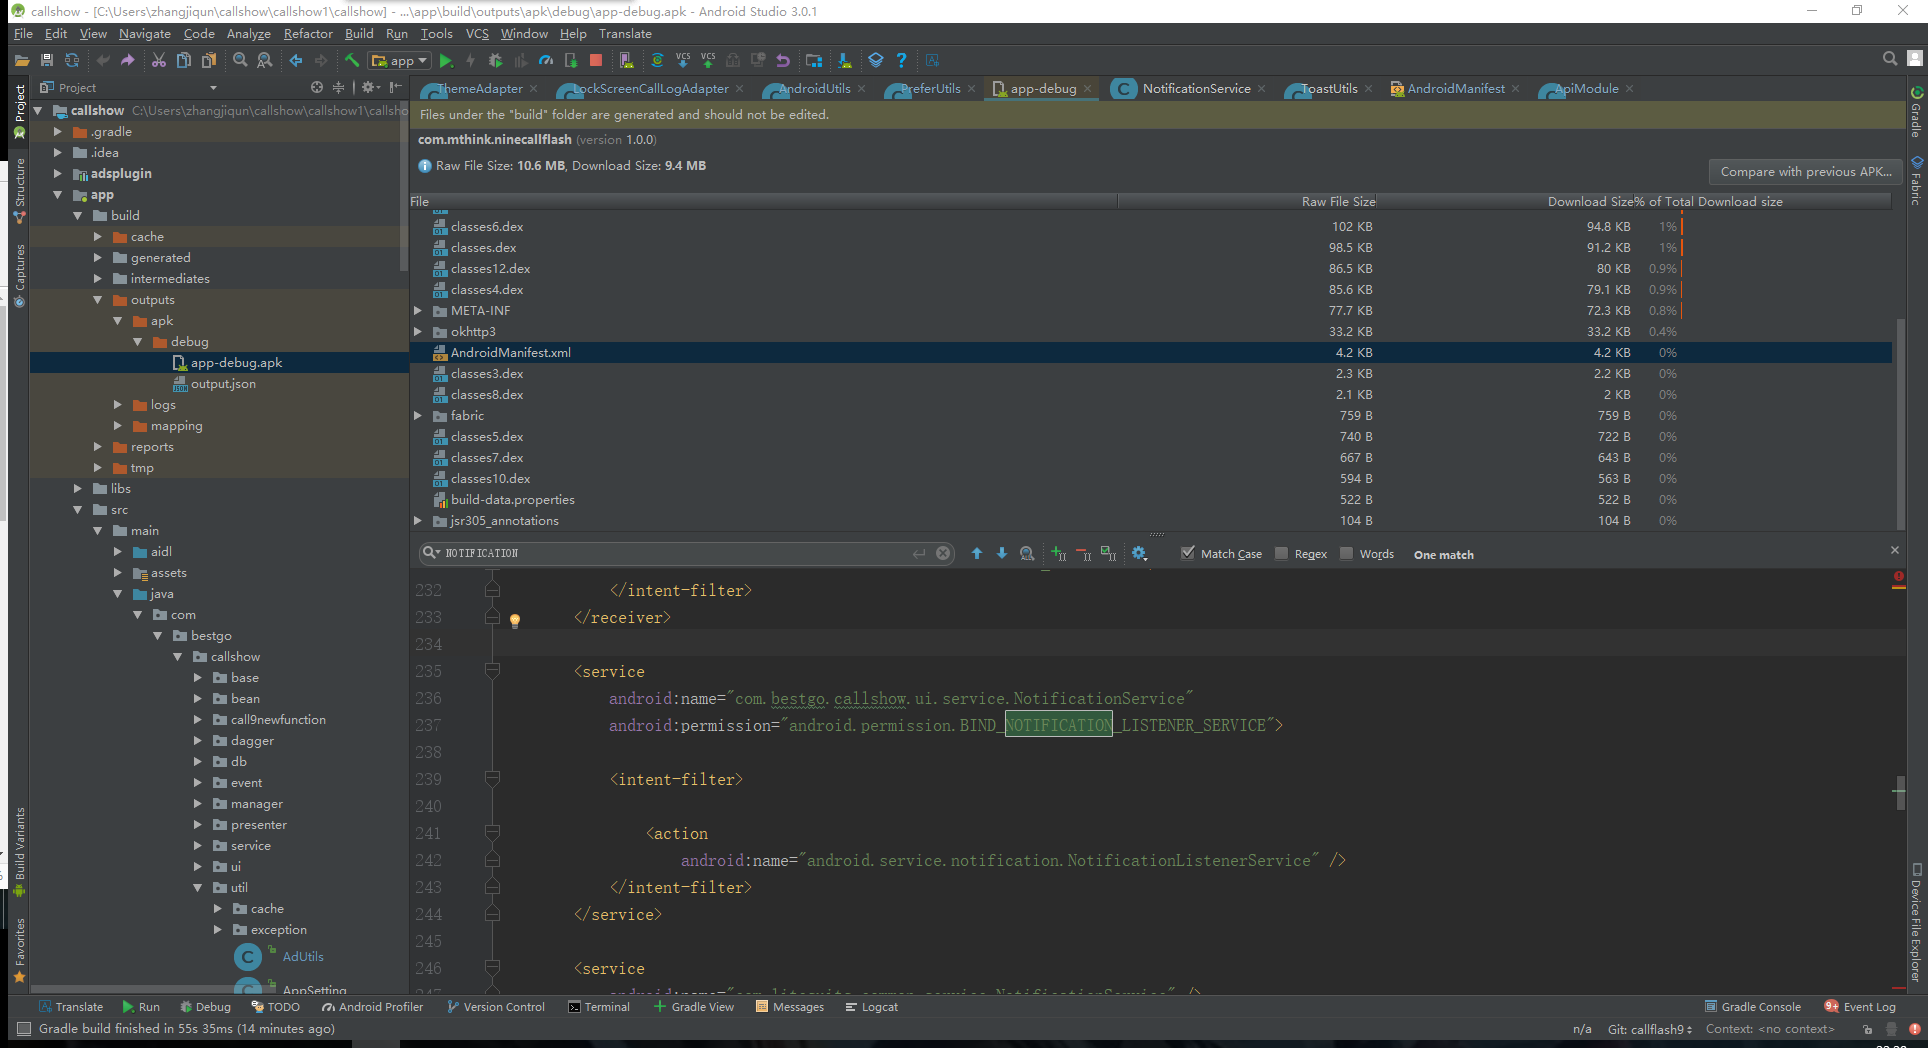Click Compare with previous APK button
1928x1048 pixels.
click(1805, 172)
